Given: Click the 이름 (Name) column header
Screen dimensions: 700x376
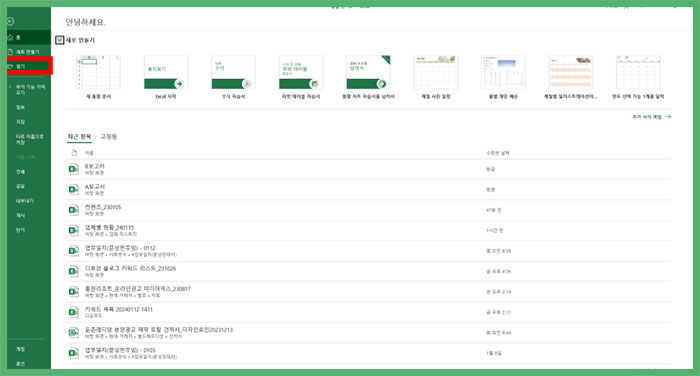Looking at the screenshot, I should tap(89, 153).
